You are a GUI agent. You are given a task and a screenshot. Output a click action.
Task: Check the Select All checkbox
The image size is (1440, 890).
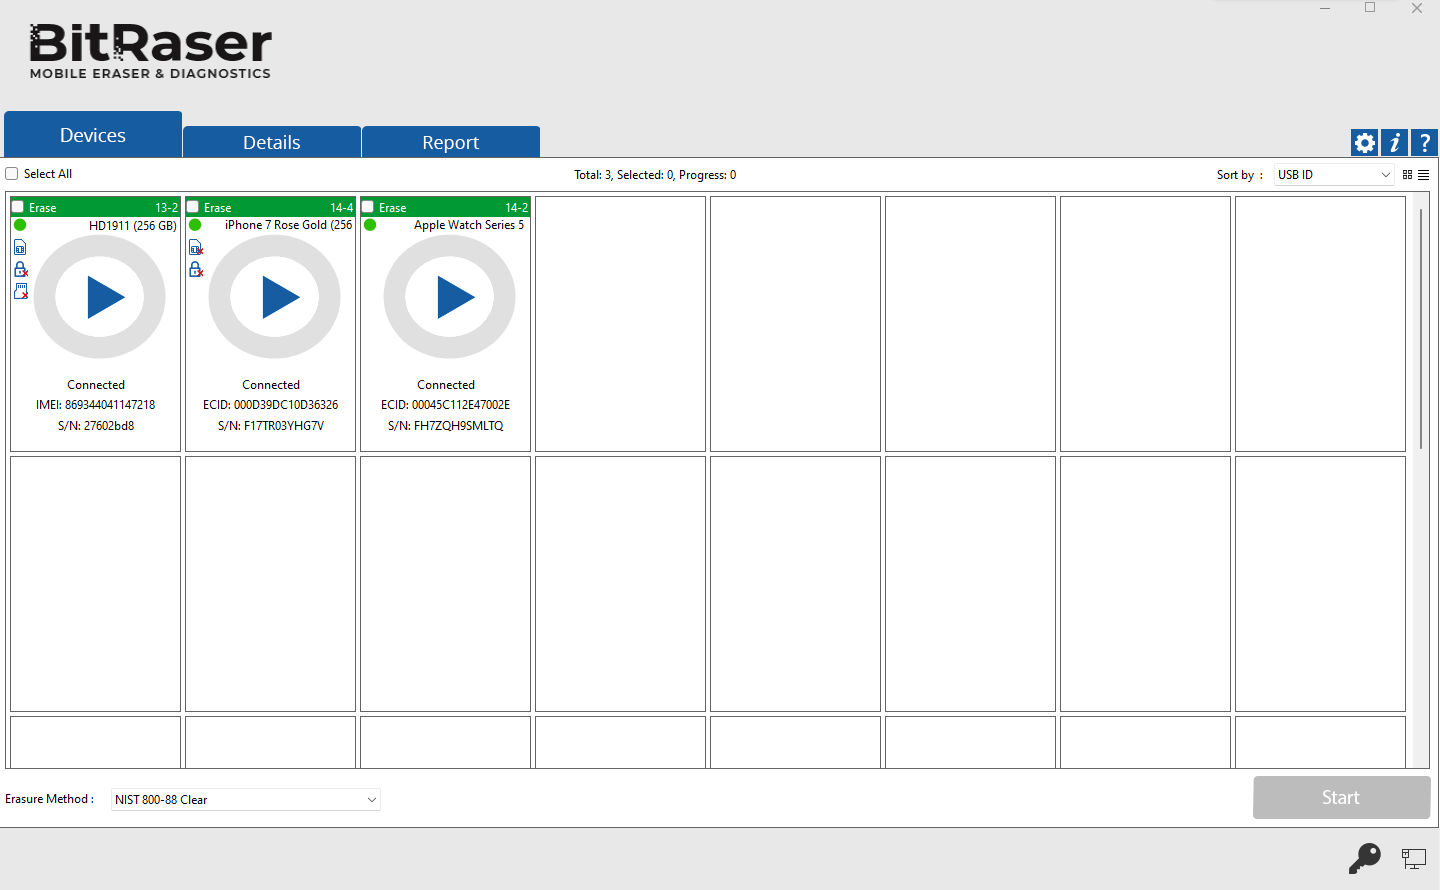coord(12,174)
